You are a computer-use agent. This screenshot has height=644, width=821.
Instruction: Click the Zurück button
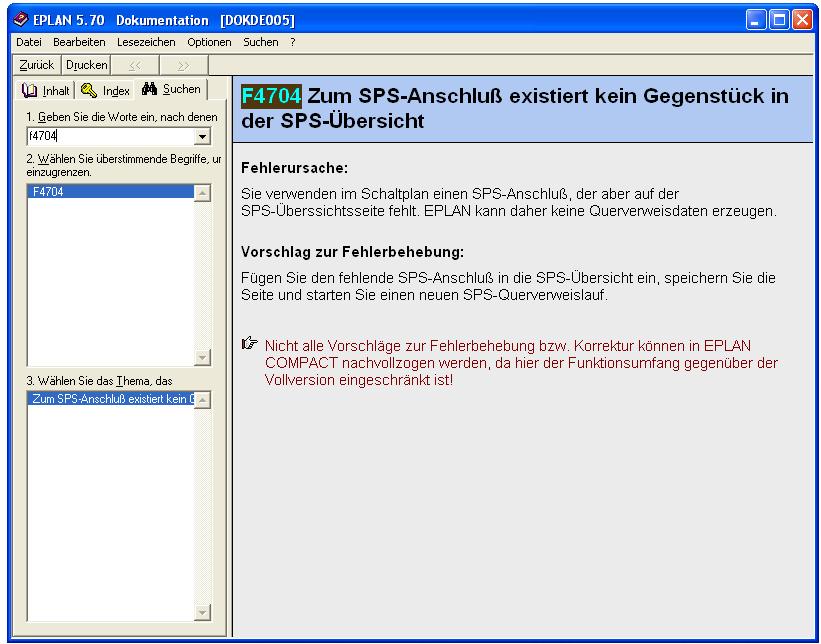[37, 65]
